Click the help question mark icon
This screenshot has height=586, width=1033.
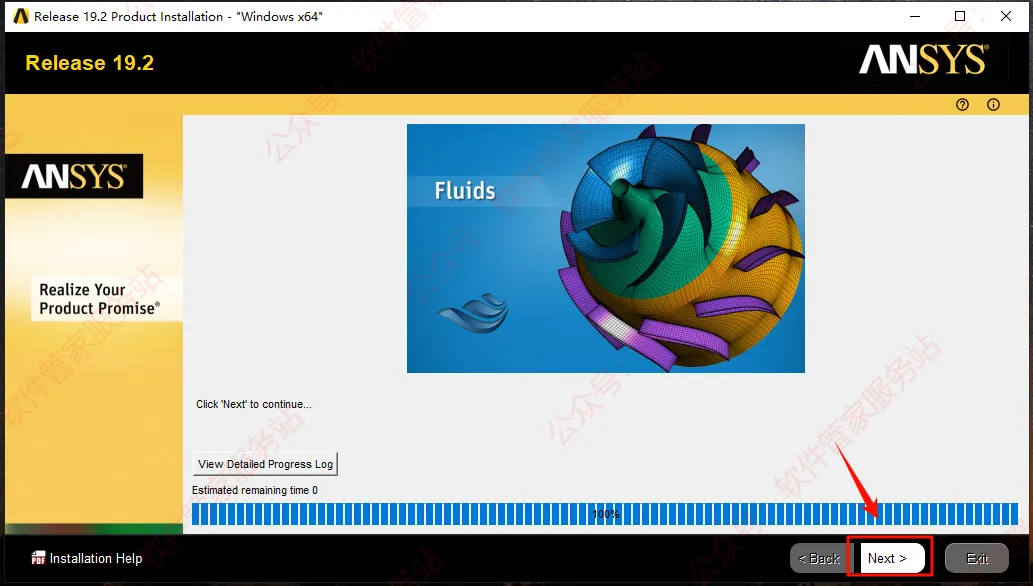click(x=963, y=105)
